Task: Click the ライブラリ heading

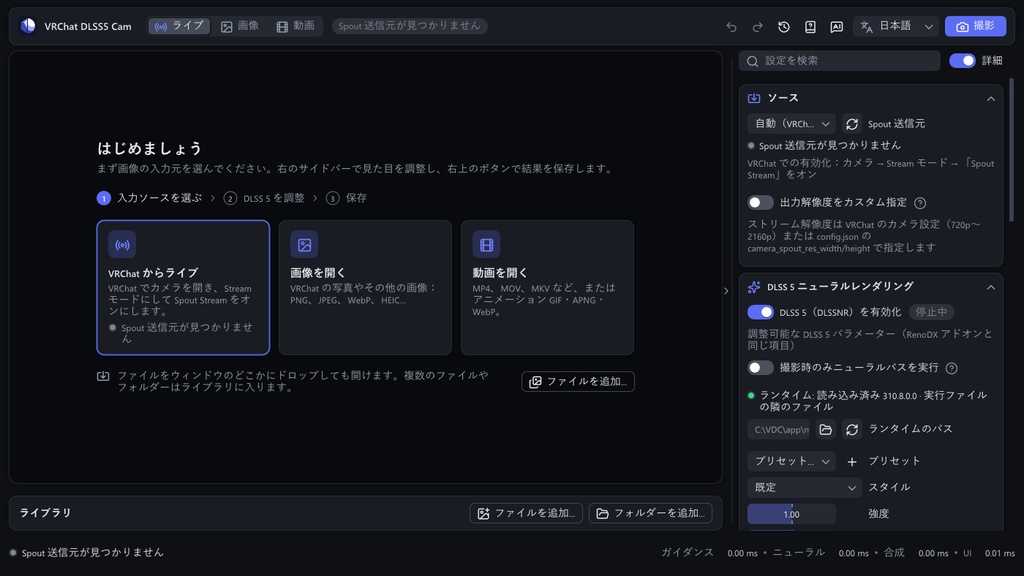Action: (x=45, y=513)
